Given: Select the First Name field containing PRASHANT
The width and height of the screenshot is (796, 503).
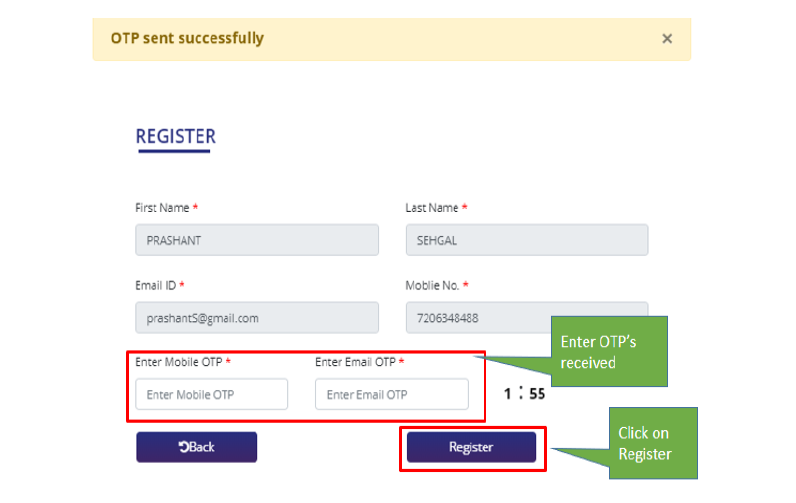Looking at the screenshot, I should 257,240.
